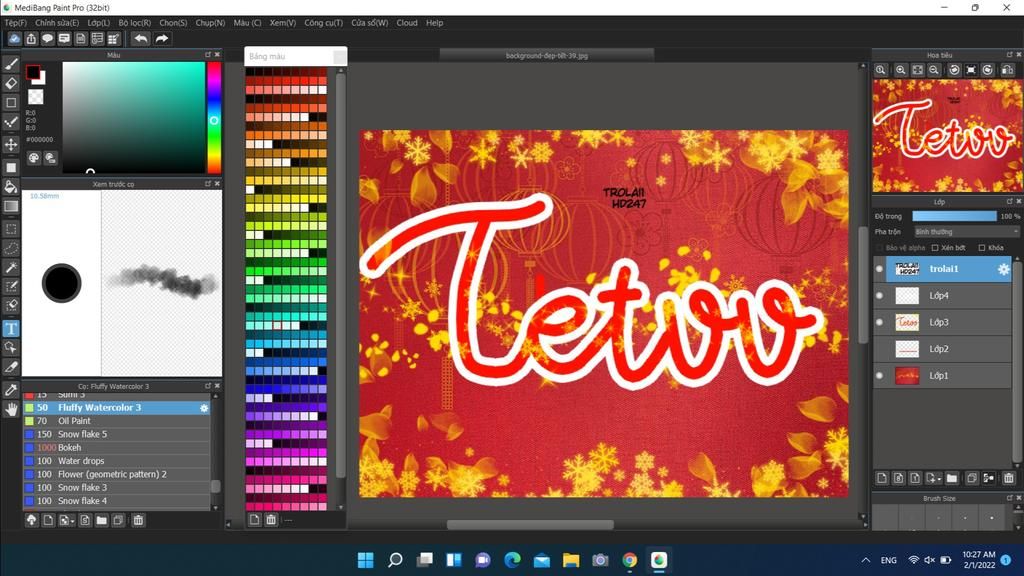The image size is (1024, 576).
Task: Select the Bucket fill tool
Action: pyautogui.click(x=11, y=187)
